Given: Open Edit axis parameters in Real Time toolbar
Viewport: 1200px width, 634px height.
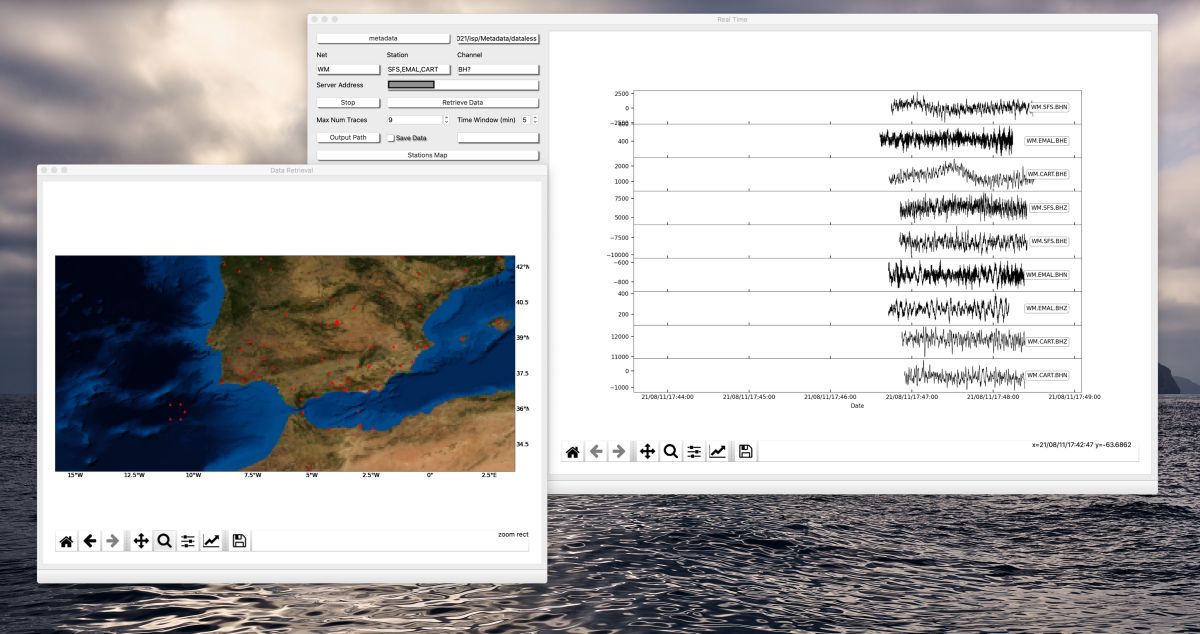Looking at the screenshot, I should pyautogui.click(x=717, y=452).
